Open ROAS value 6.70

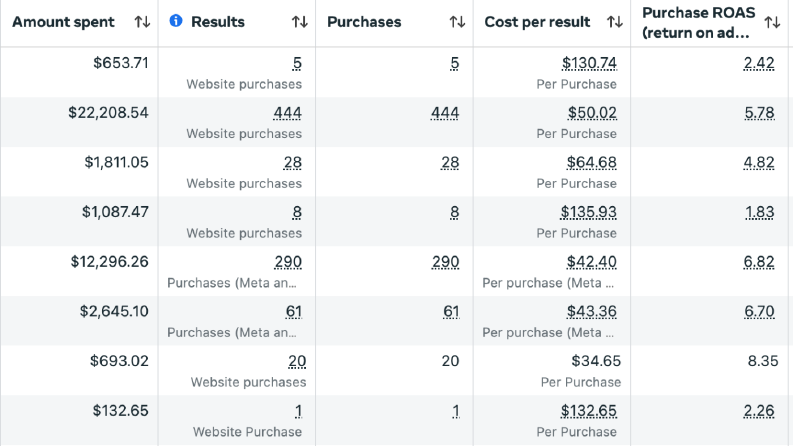[x=759, y=311]
